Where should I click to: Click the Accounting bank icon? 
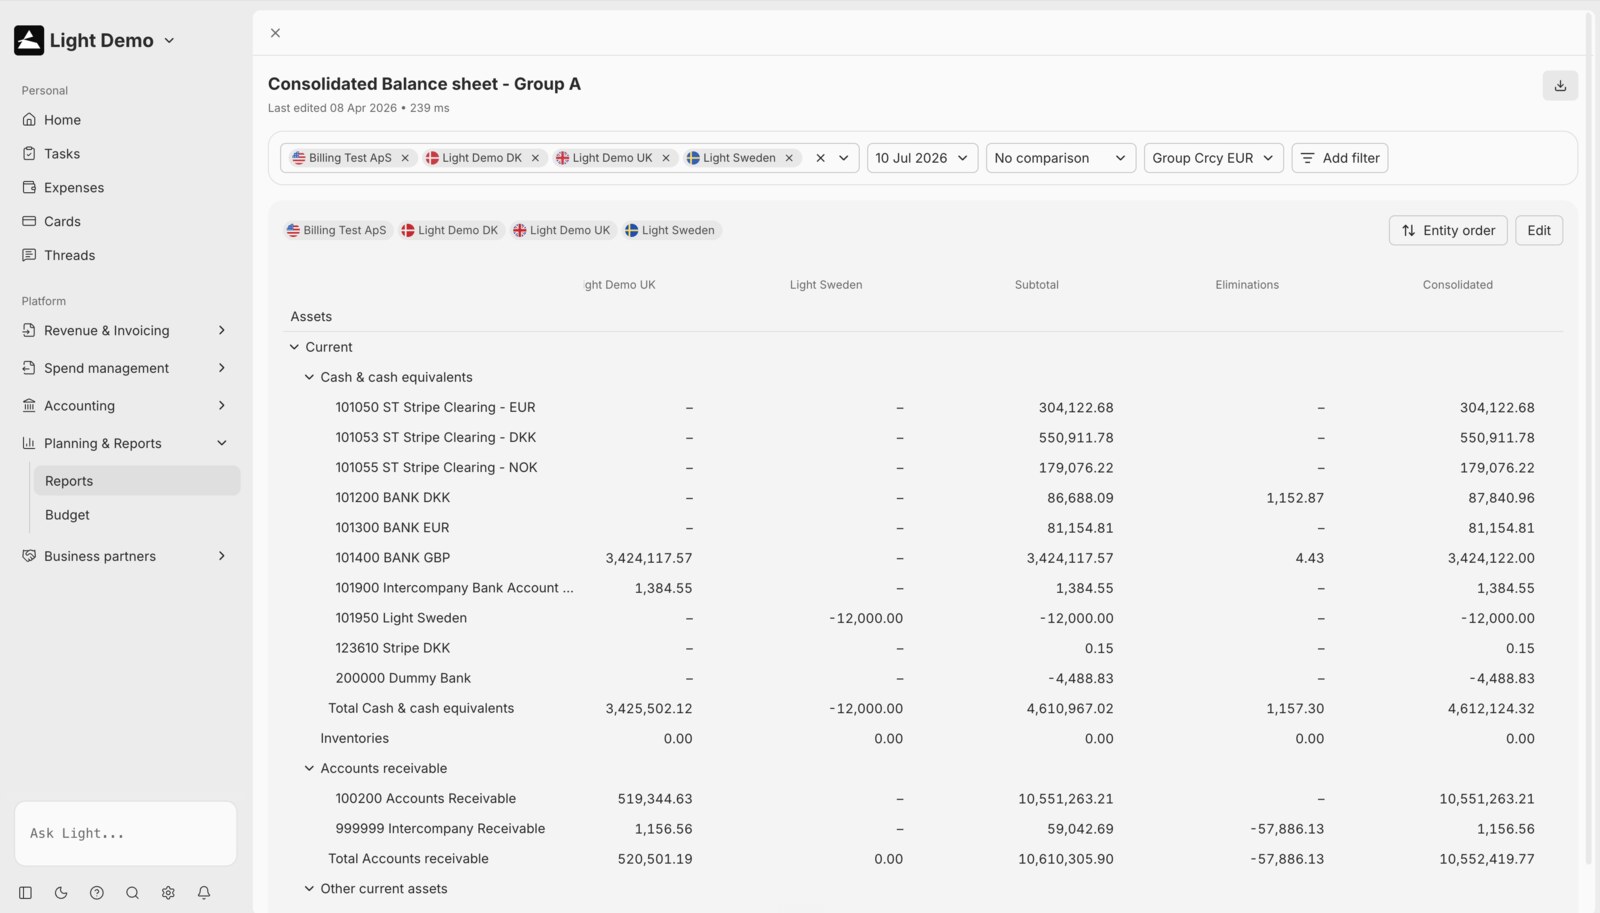(x=29, y=406)
